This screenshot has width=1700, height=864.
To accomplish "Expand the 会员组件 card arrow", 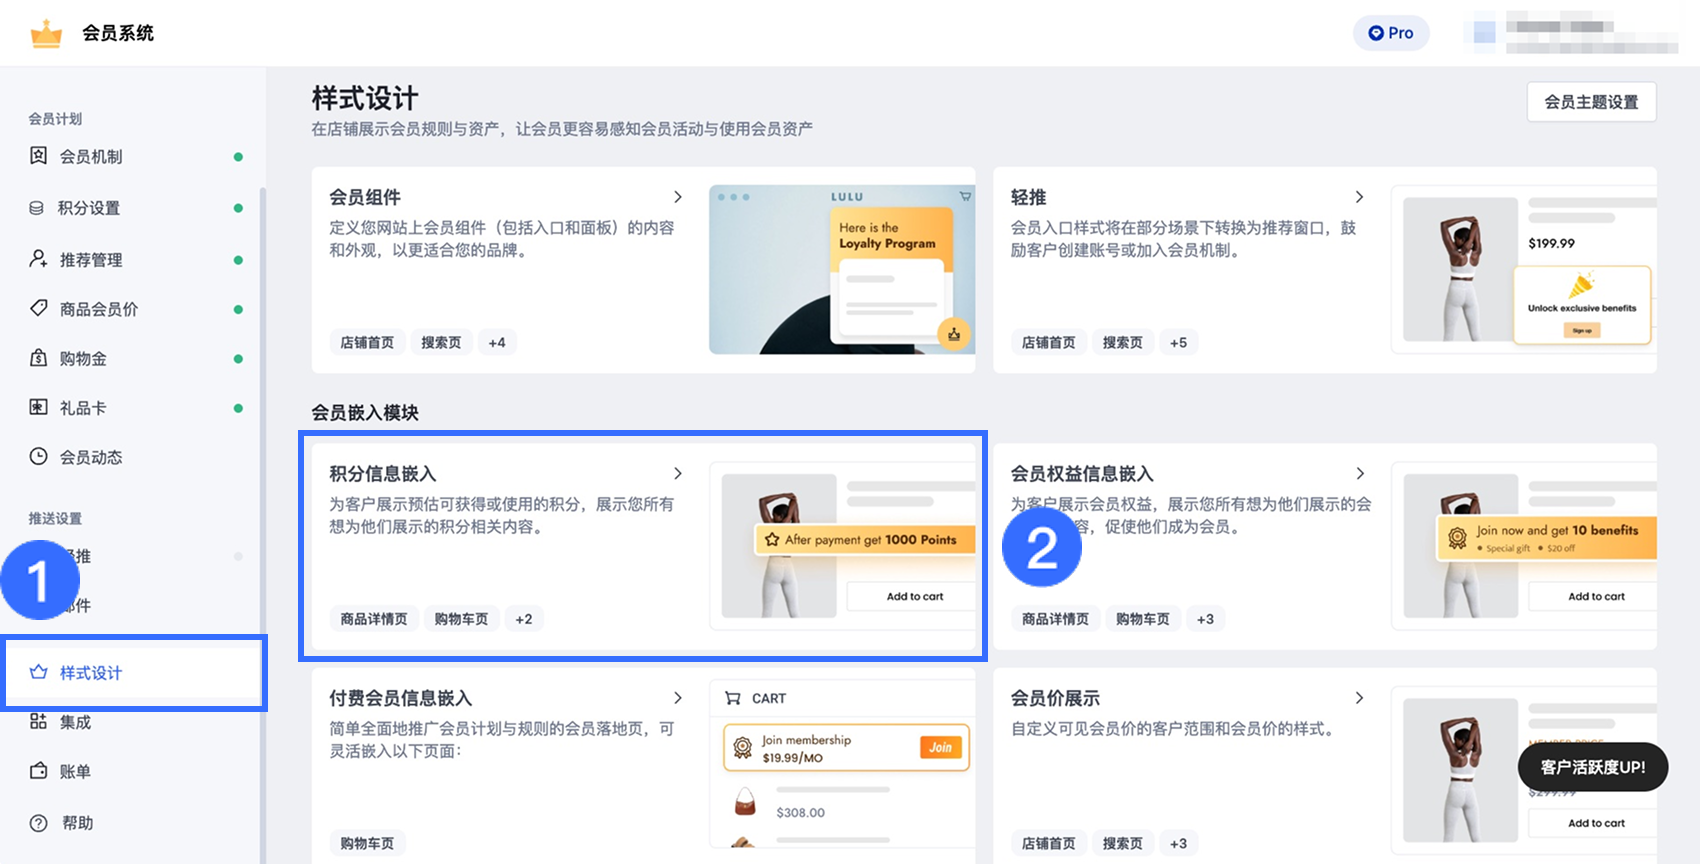I will click(x=678, y=197).
